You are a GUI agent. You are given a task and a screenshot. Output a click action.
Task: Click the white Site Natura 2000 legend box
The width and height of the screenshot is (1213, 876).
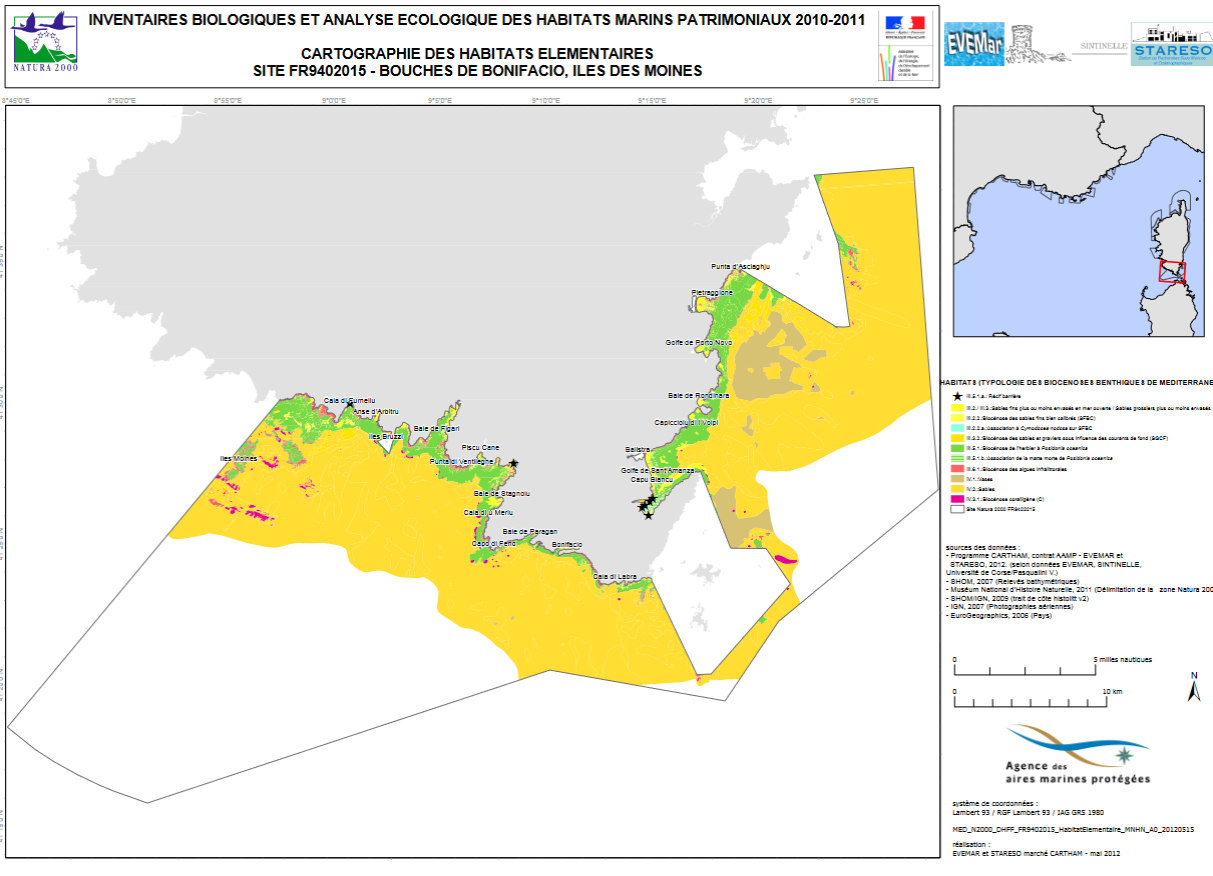pos(958,509)
